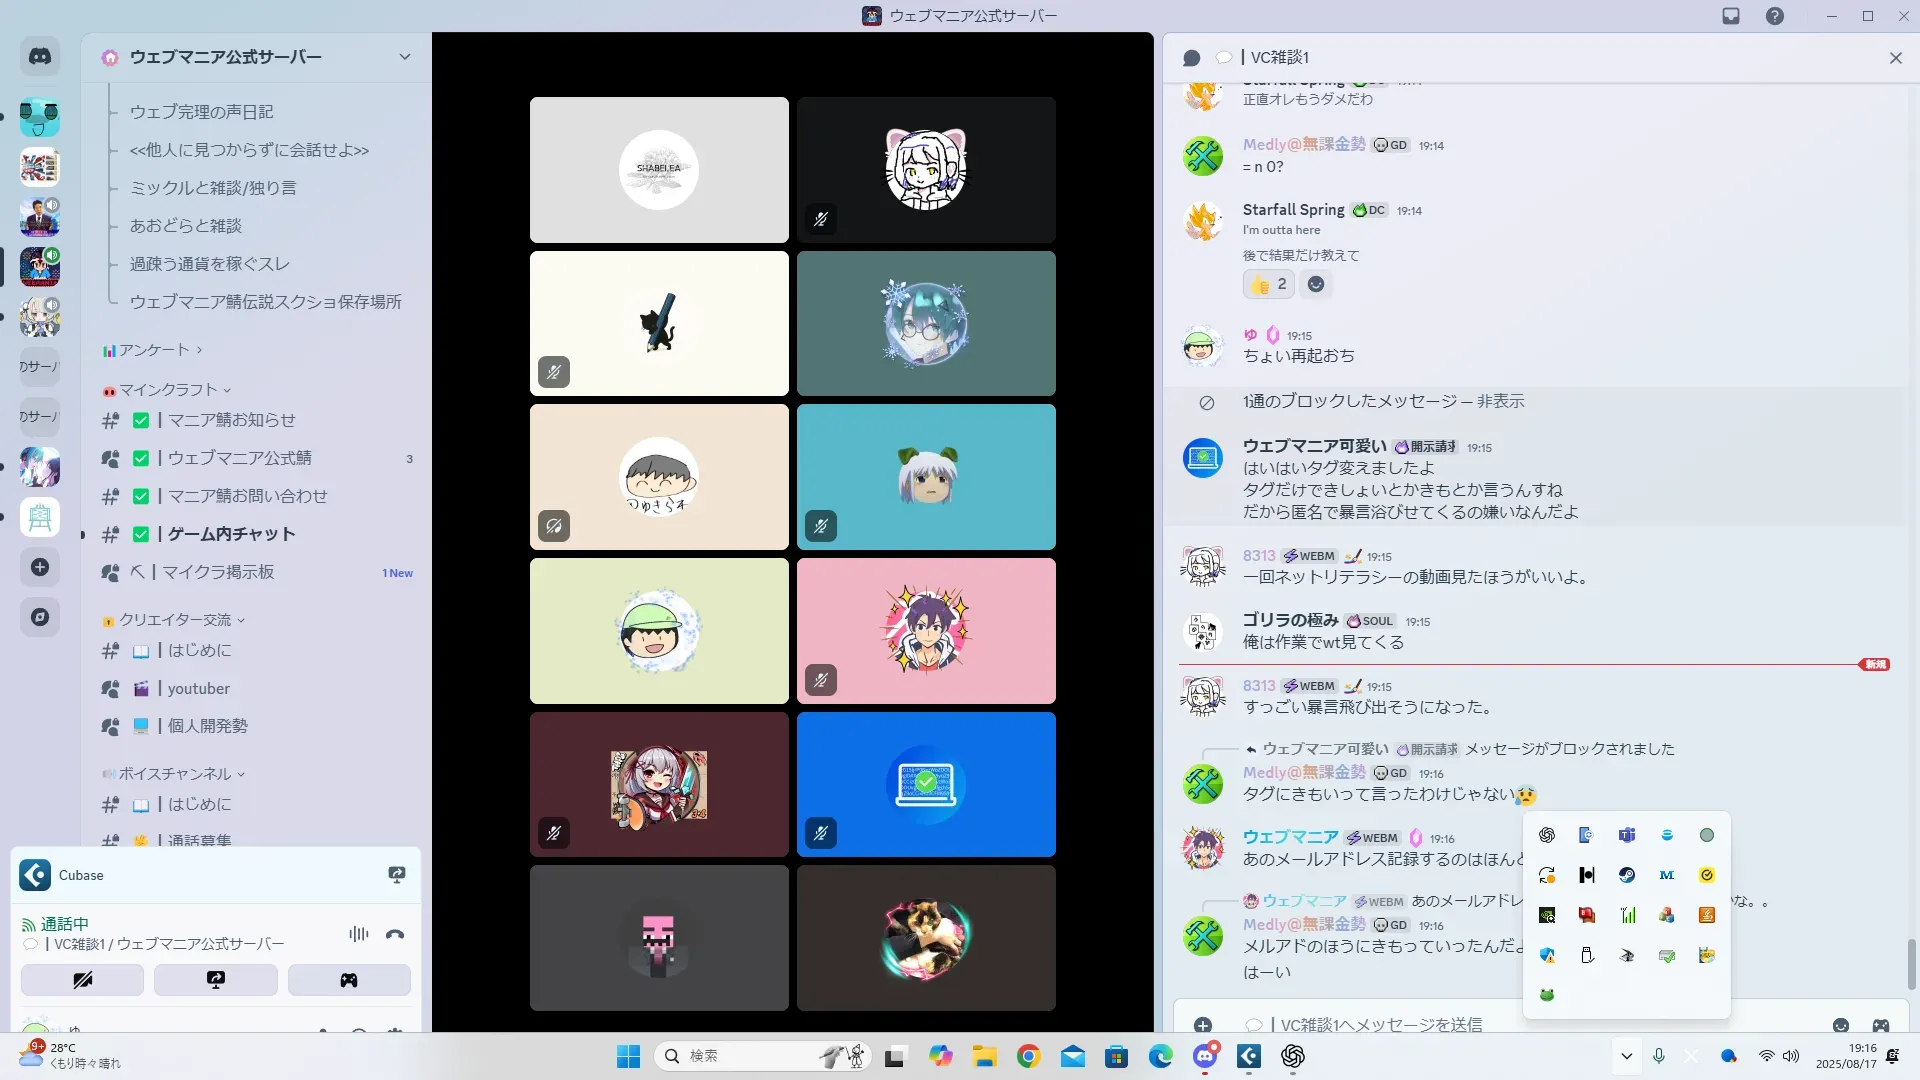Click Add a Server plus icon
This screenshot has width=1920, height=1080.
[40, 567]
